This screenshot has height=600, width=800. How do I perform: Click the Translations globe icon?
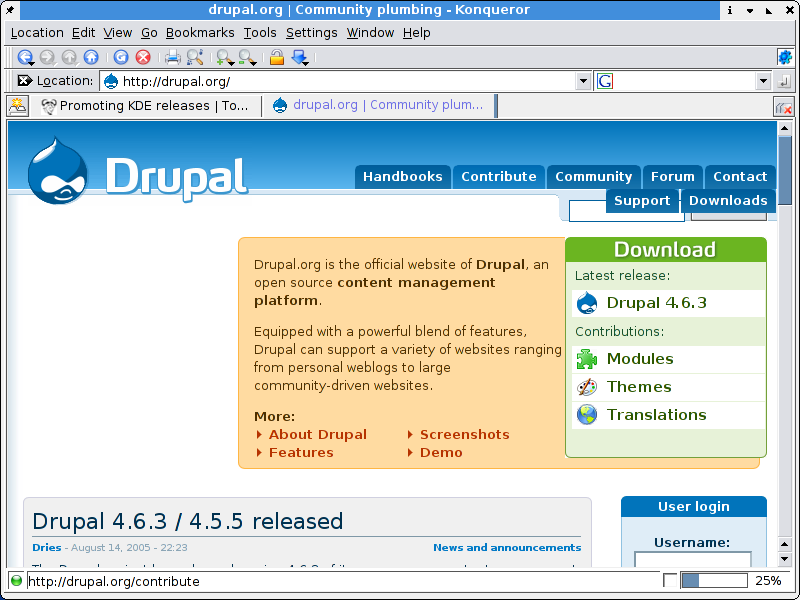pos(587,415)
